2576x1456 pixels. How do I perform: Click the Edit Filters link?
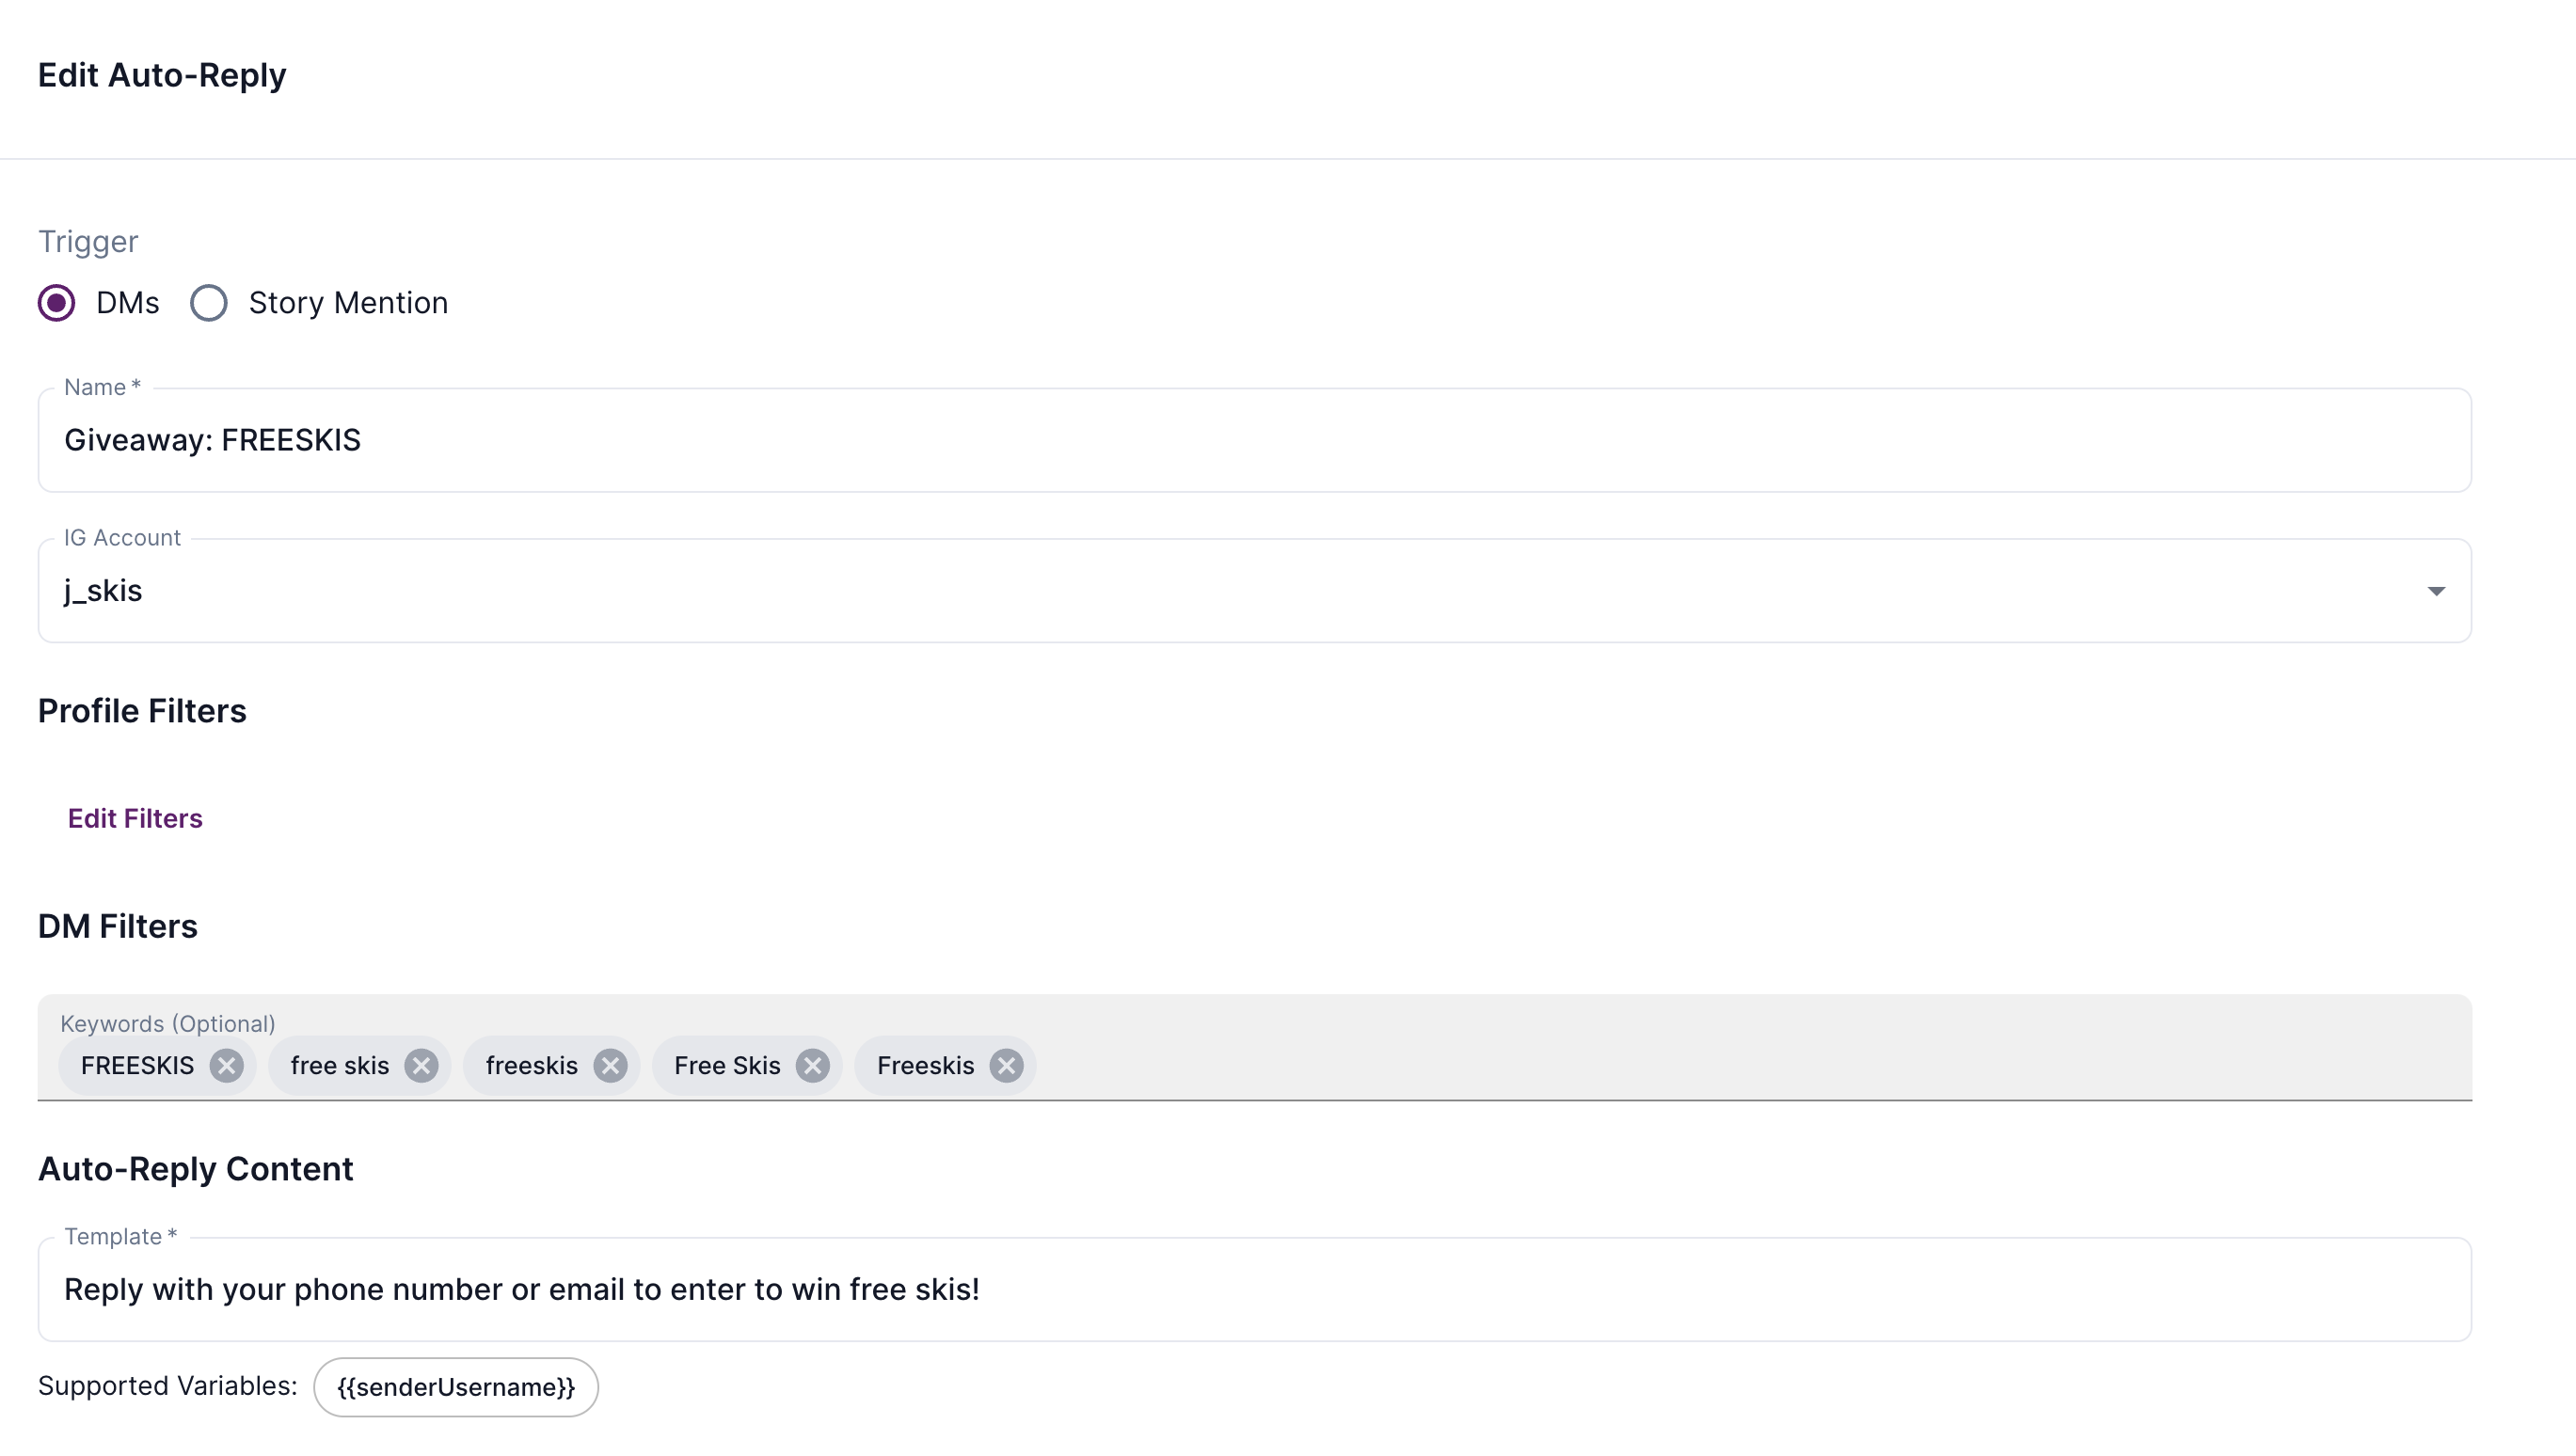point(135,818)
